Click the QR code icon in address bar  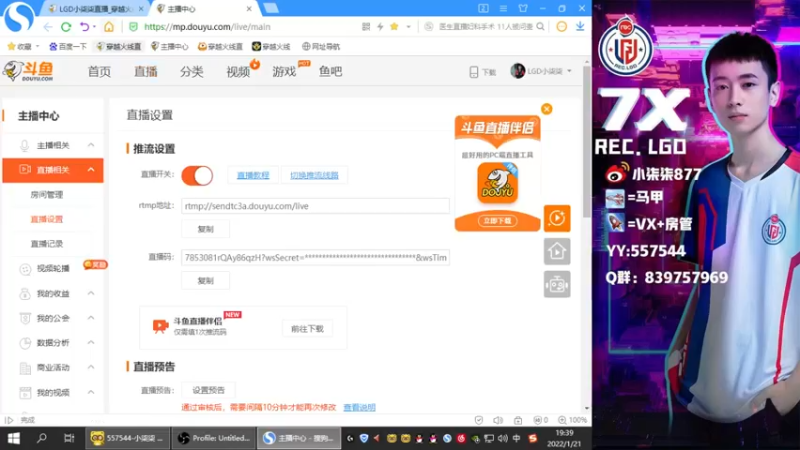click(366, 27)
